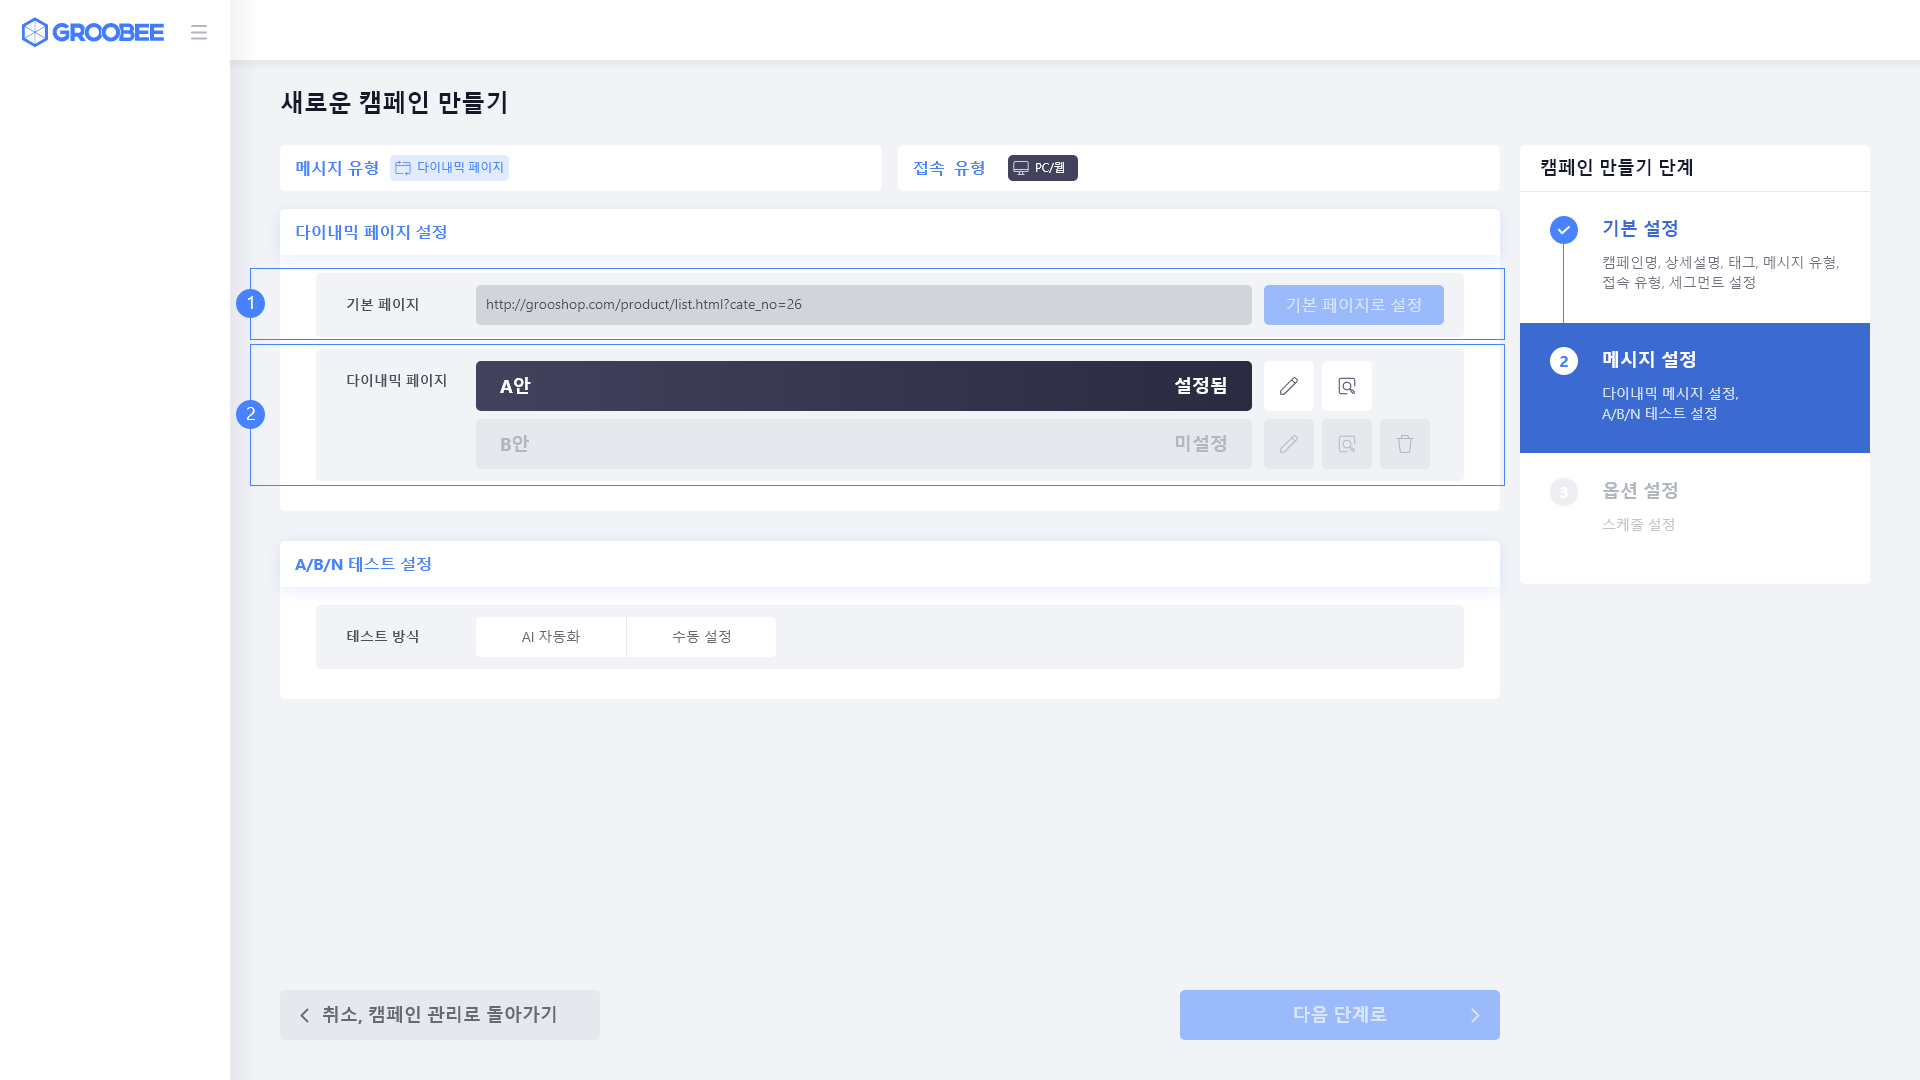Toggle the hamburger sidebar menu
The width and height of the screenshot is (1920, 1080).
[x=199, y=32]
